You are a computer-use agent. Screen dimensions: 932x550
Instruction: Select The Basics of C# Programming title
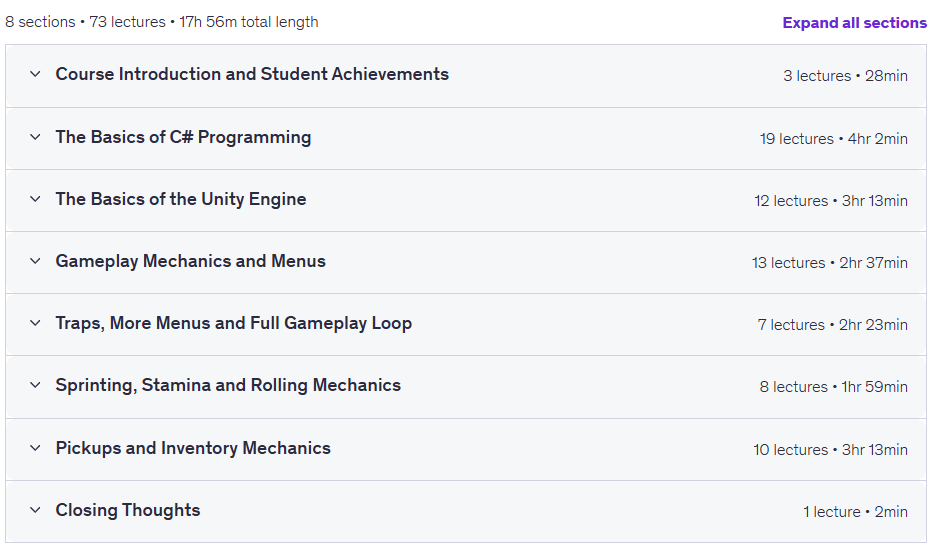183,137
